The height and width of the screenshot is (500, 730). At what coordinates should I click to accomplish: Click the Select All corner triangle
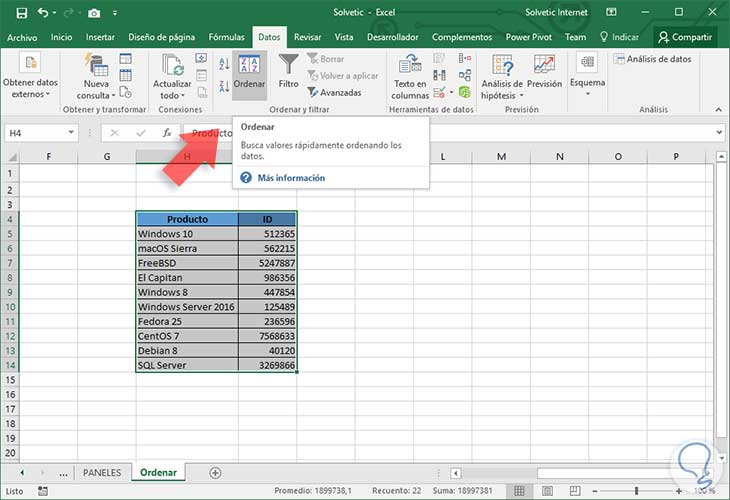[x=12, y=157]
